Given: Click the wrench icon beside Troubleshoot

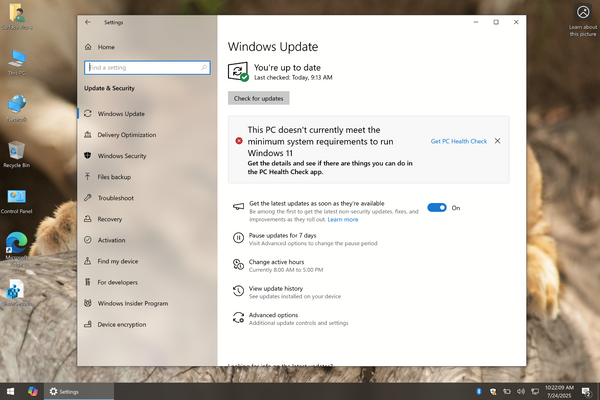Looking at the screenshot, I should pyautogui.click(x=88, y=198).
